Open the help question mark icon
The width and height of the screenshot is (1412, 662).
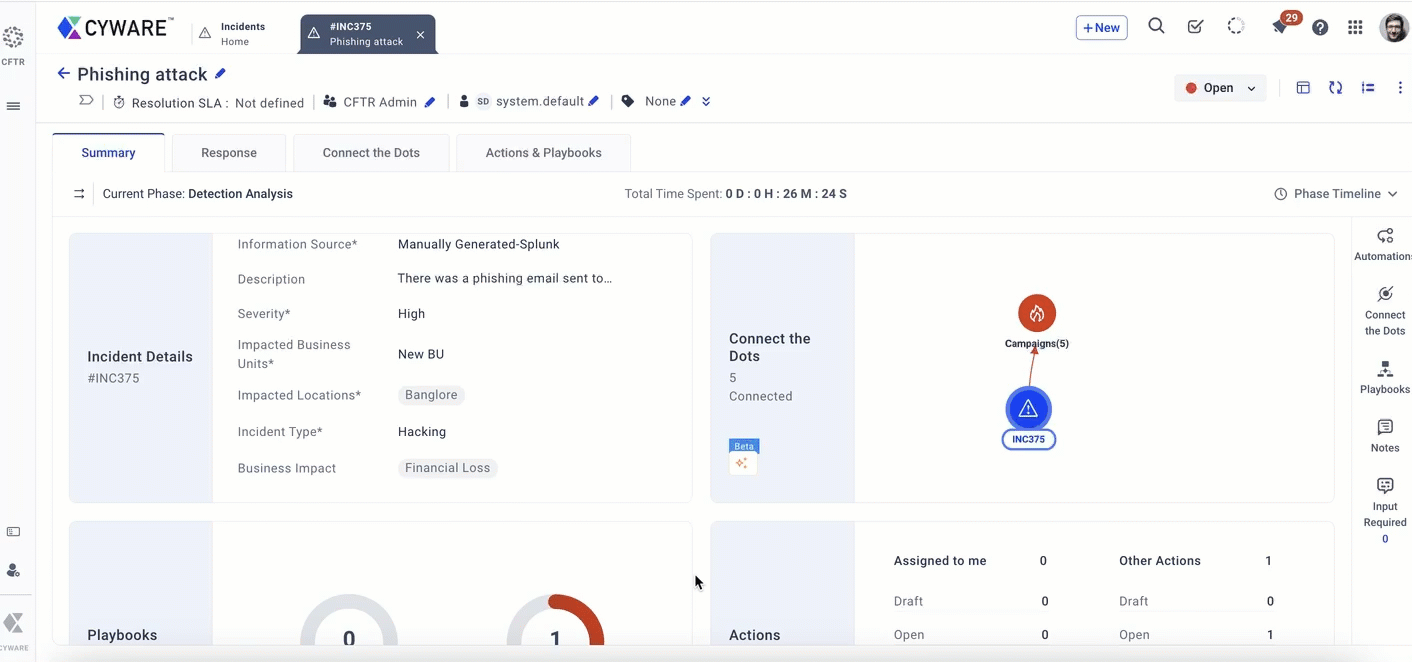(x=1320, y=28)
